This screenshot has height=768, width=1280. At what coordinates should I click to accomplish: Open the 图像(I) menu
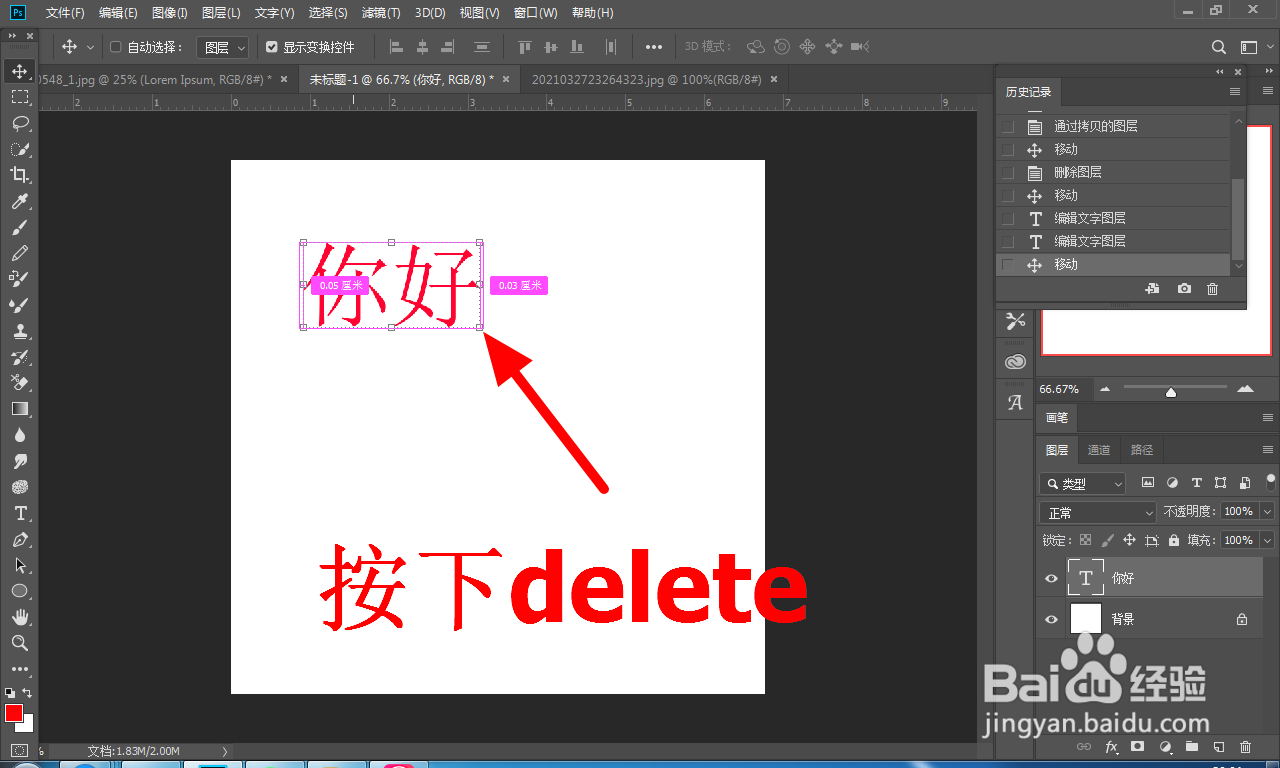[170, 13]
